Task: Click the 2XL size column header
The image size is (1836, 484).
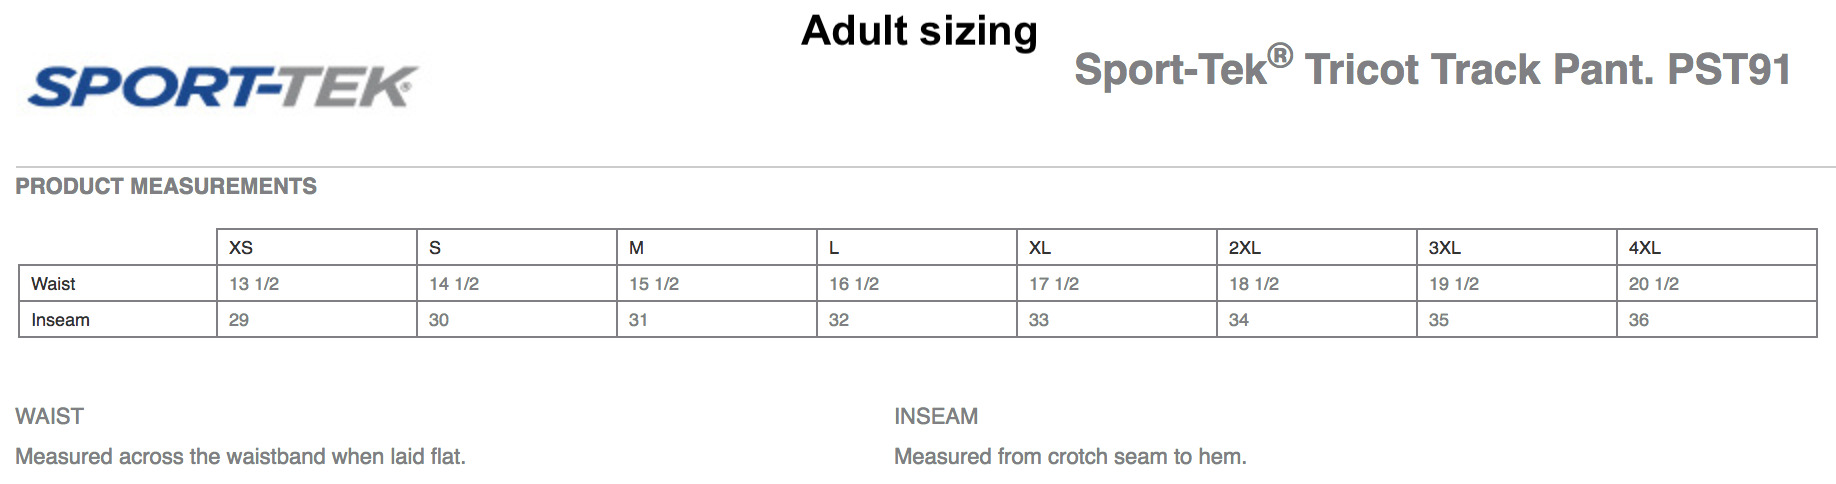Action: [1244, 248]
